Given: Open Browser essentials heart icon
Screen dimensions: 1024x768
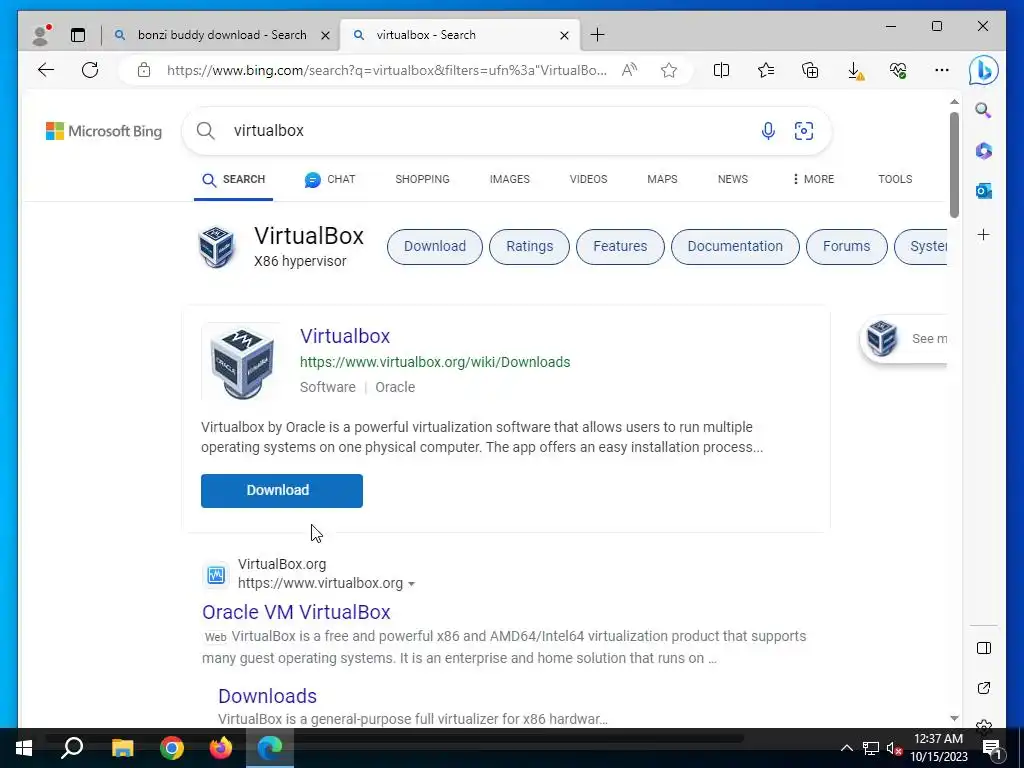Looking at the screenshot, I should point(898,70).
